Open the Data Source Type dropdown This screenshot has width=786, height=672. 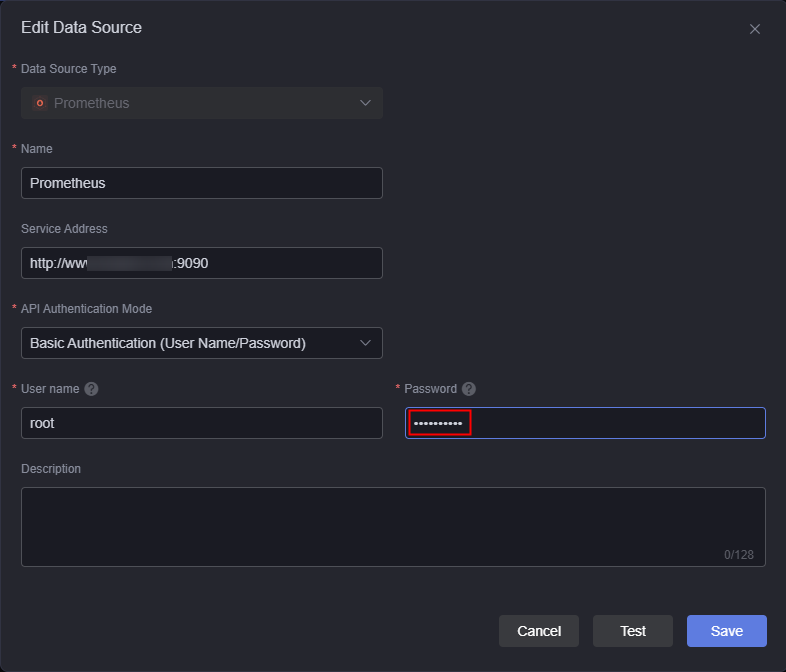click(x=202, y=103)
